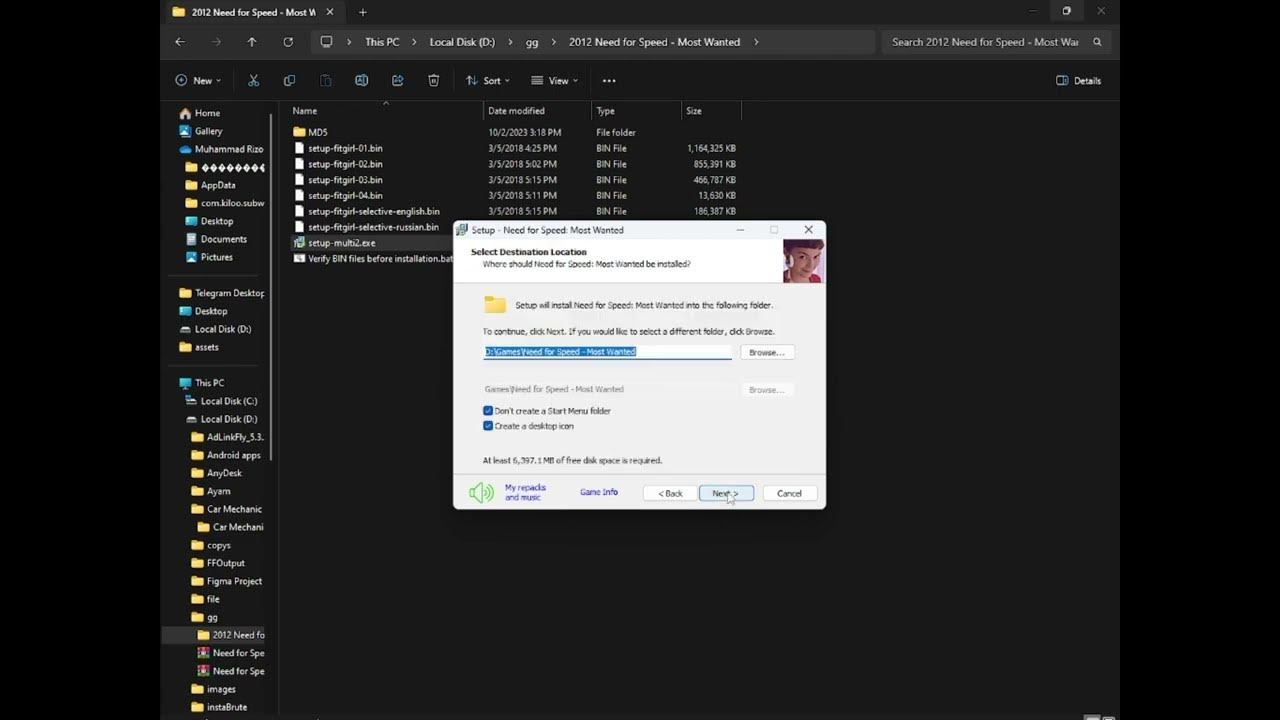The width and height of the screenshot is (1280, 720).
Task: Sort by Date modified column header
Action: (x=516, y=111)
